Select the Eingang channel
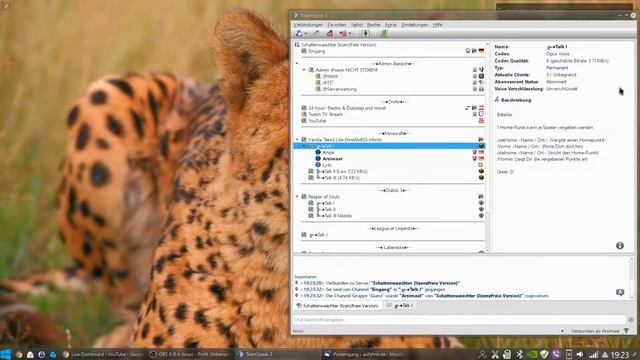The image size is (640, 360). pos(317,51)
